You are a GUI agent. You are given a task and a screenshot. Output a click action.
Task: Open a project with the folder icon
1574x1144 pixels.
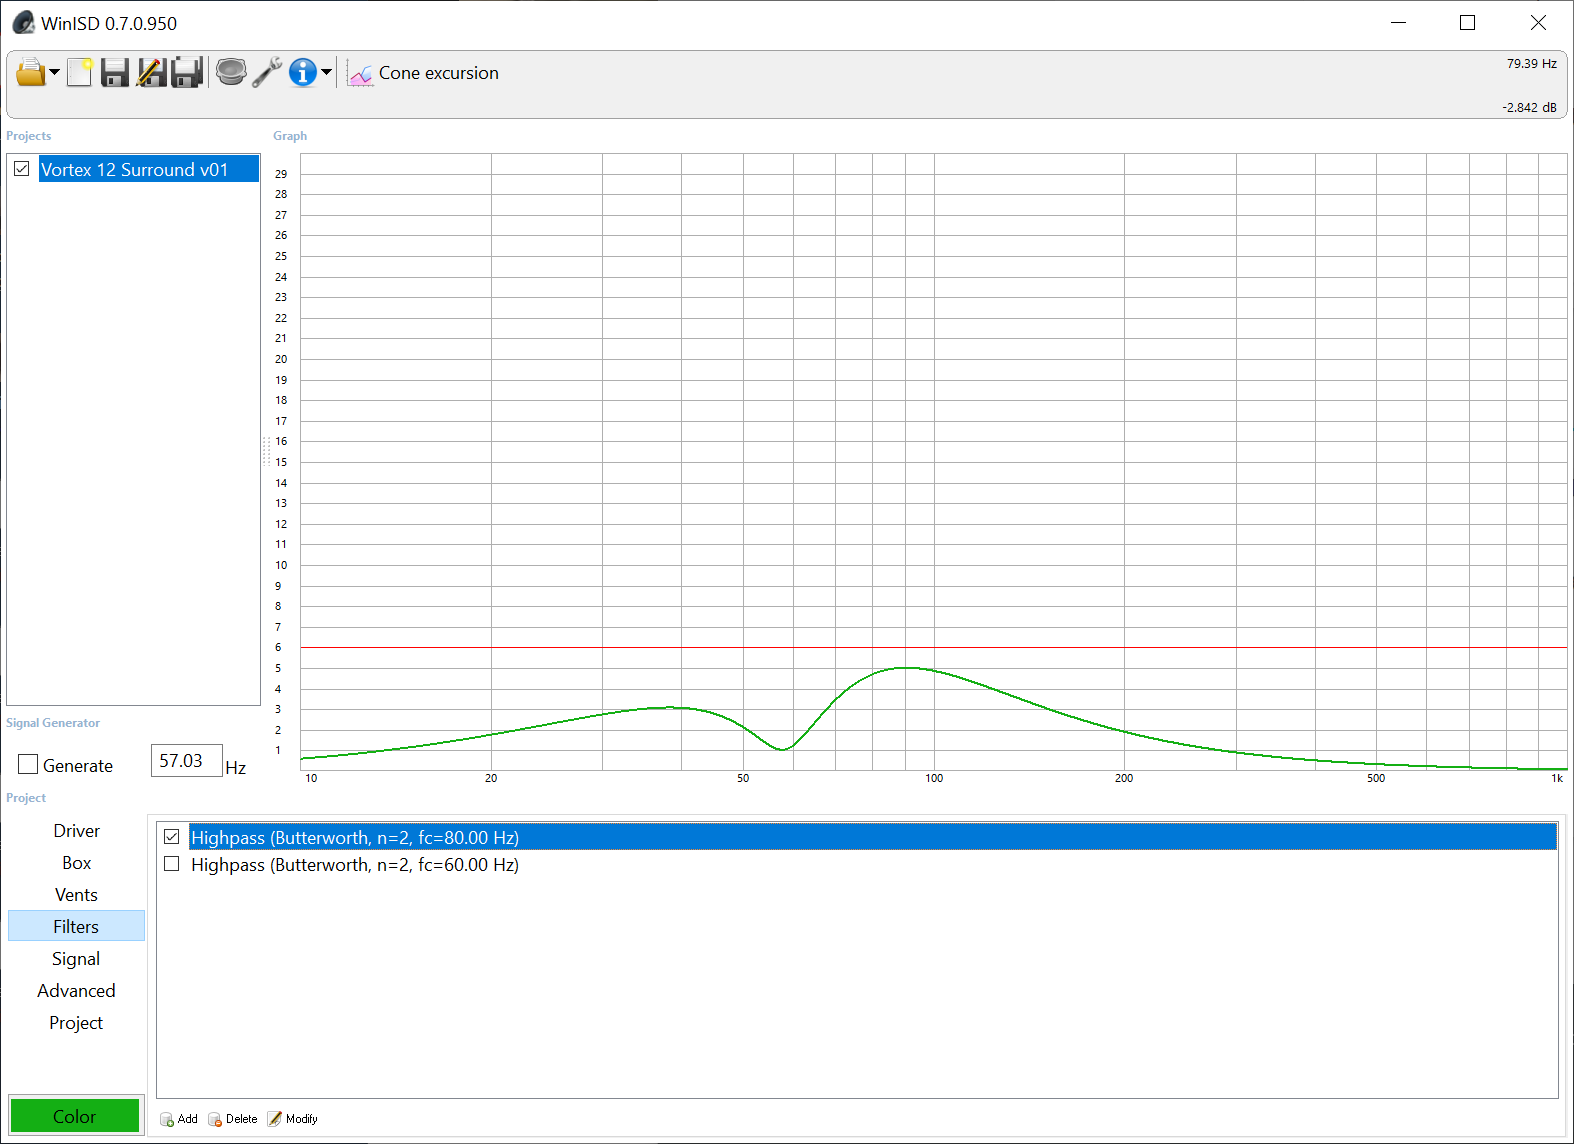[x=30, y=73]
